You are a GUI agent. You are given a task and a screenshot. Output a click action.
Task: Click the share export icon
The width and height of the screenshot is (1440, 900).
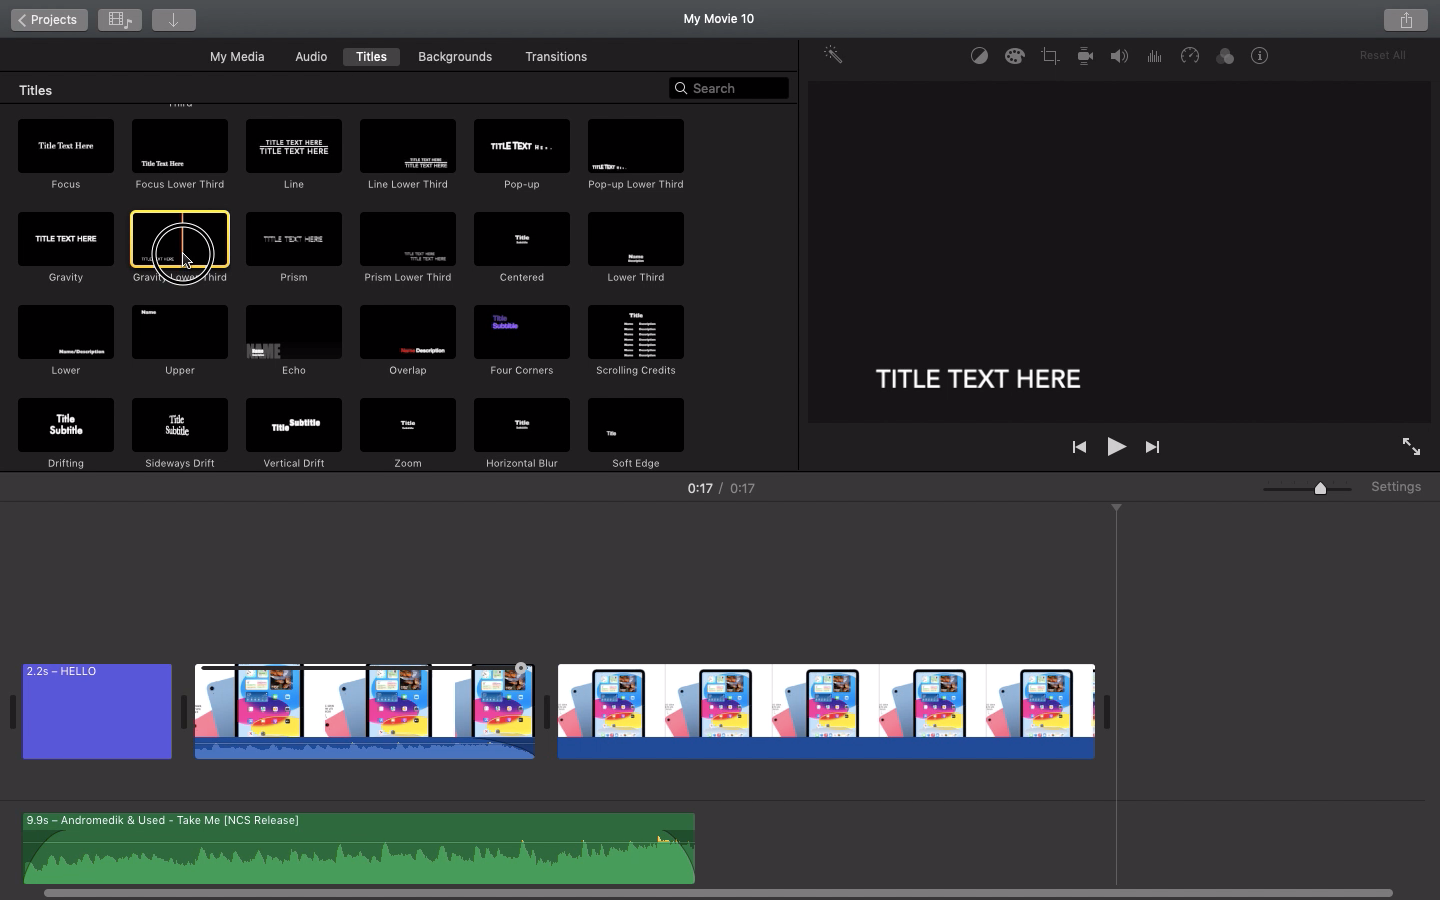[x=1406, y=20]
